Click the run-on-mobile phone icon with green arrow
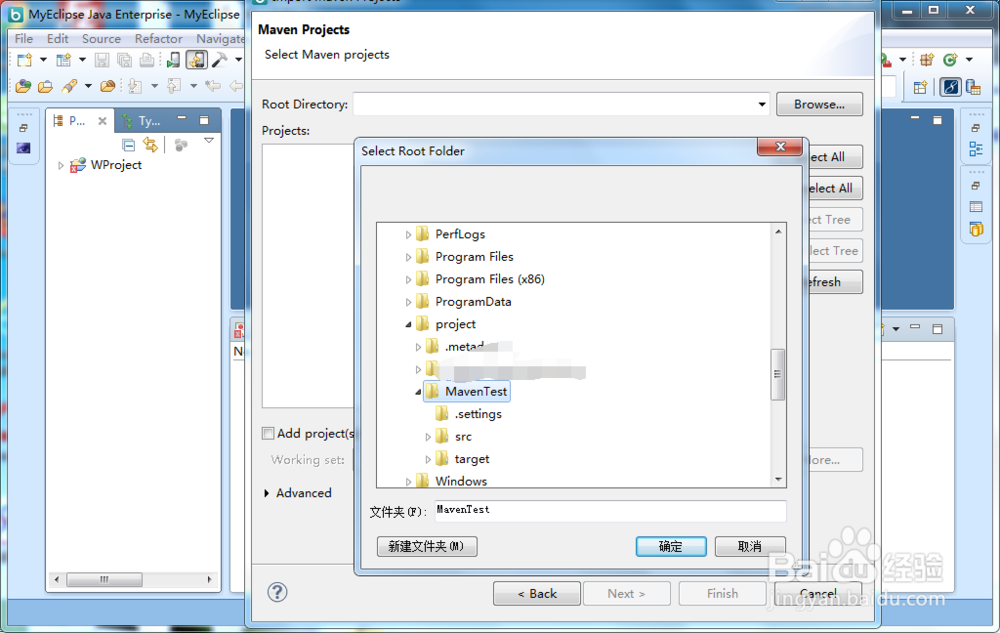 [173, 60]
